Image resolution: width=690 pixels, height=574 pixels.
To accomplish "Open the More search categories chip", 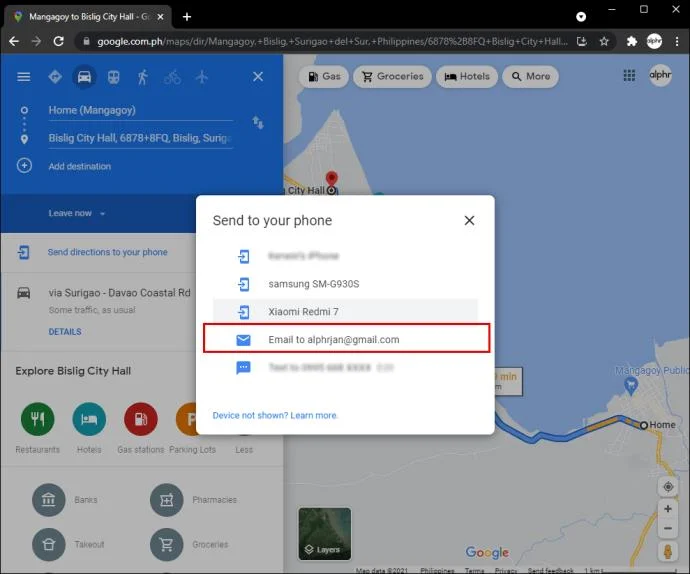I will [x=531, y=77].
